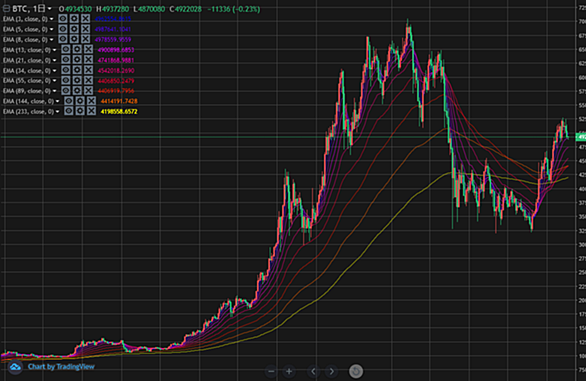The image size is (586, 381).
Task: Collapse the indicator legend with the top-left icon
Action: pos(6,9)
